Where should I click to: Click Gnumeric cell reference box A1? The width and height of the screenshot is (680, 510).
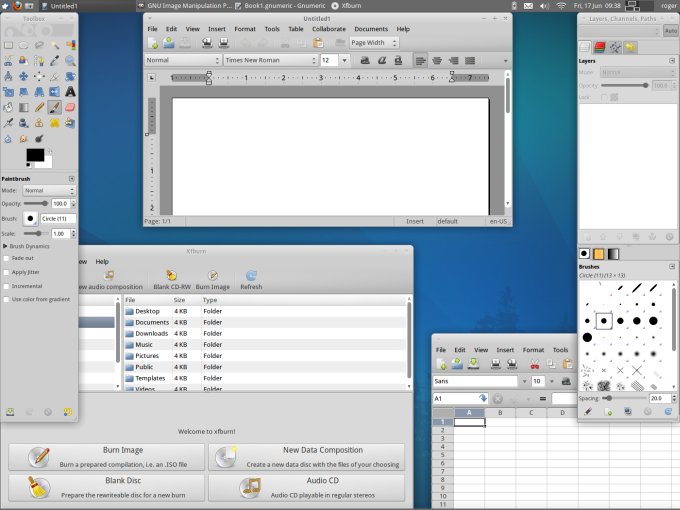pyautogui.click(x=461, y=399)
